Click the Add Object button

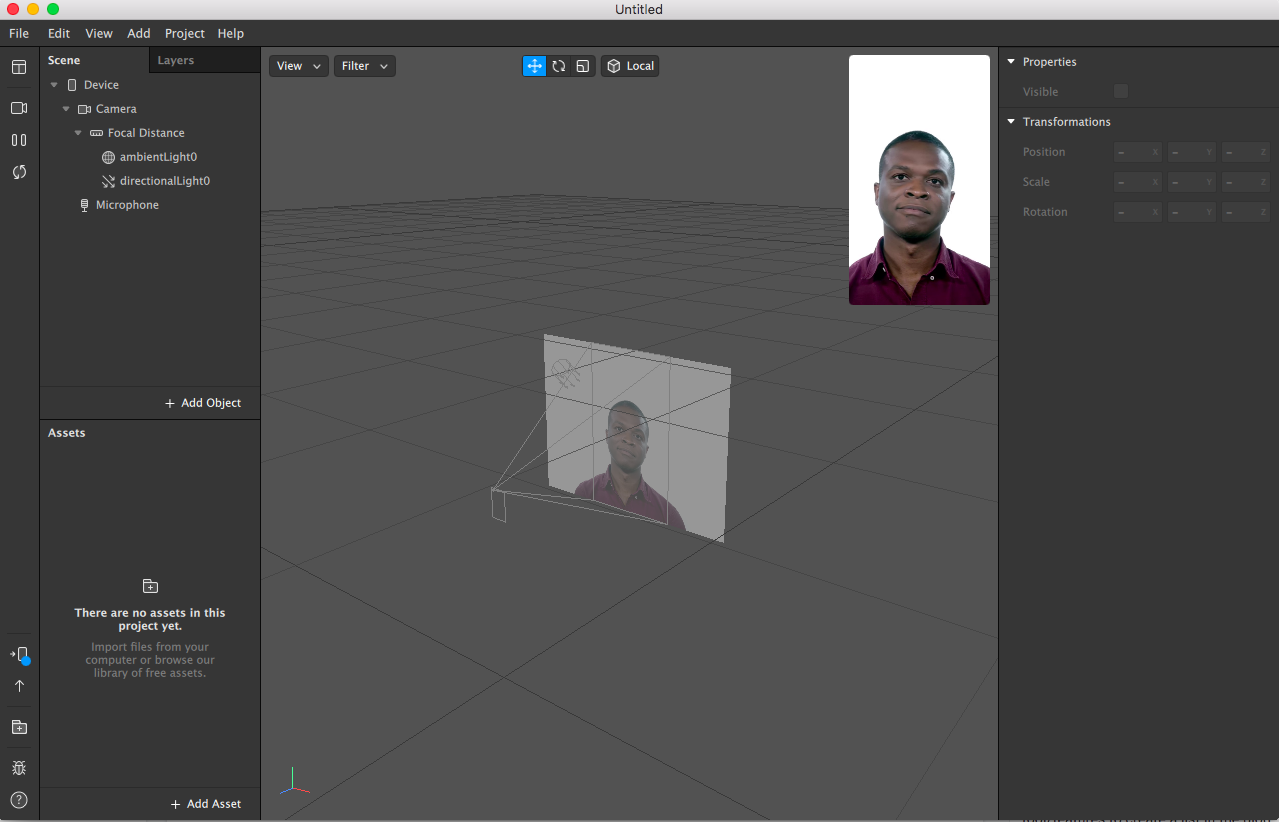click(x=203, y=403)
